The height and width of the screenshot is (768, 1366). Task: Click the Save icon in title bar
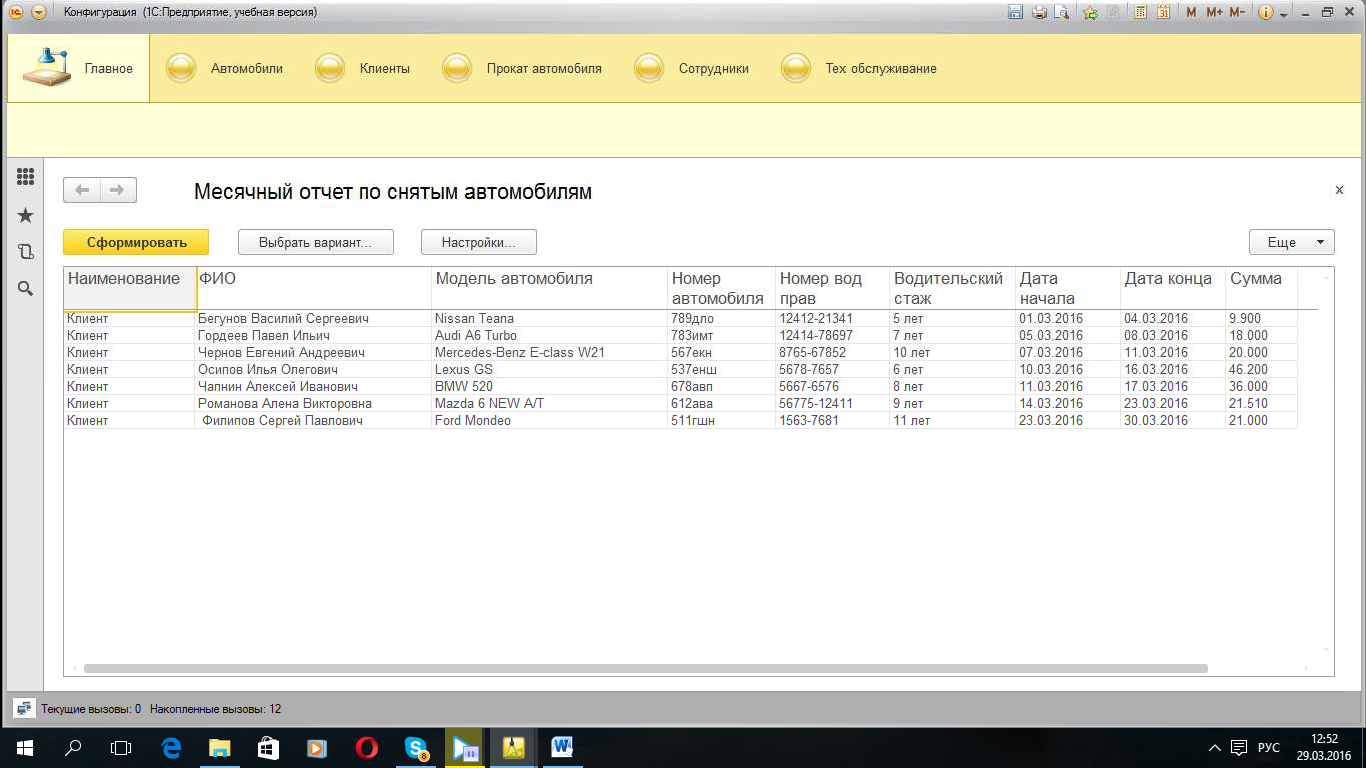coord(1015,13)
